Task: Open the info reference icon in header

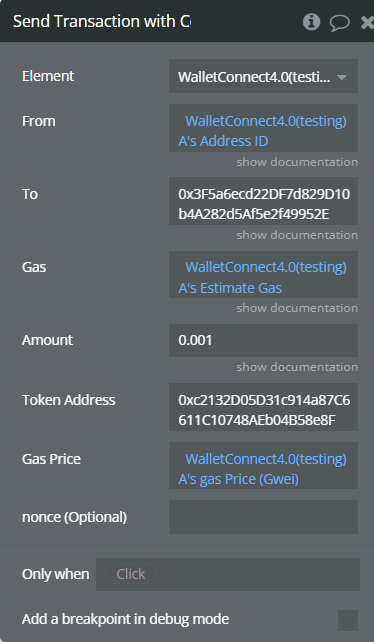Action: click(311, 22)
